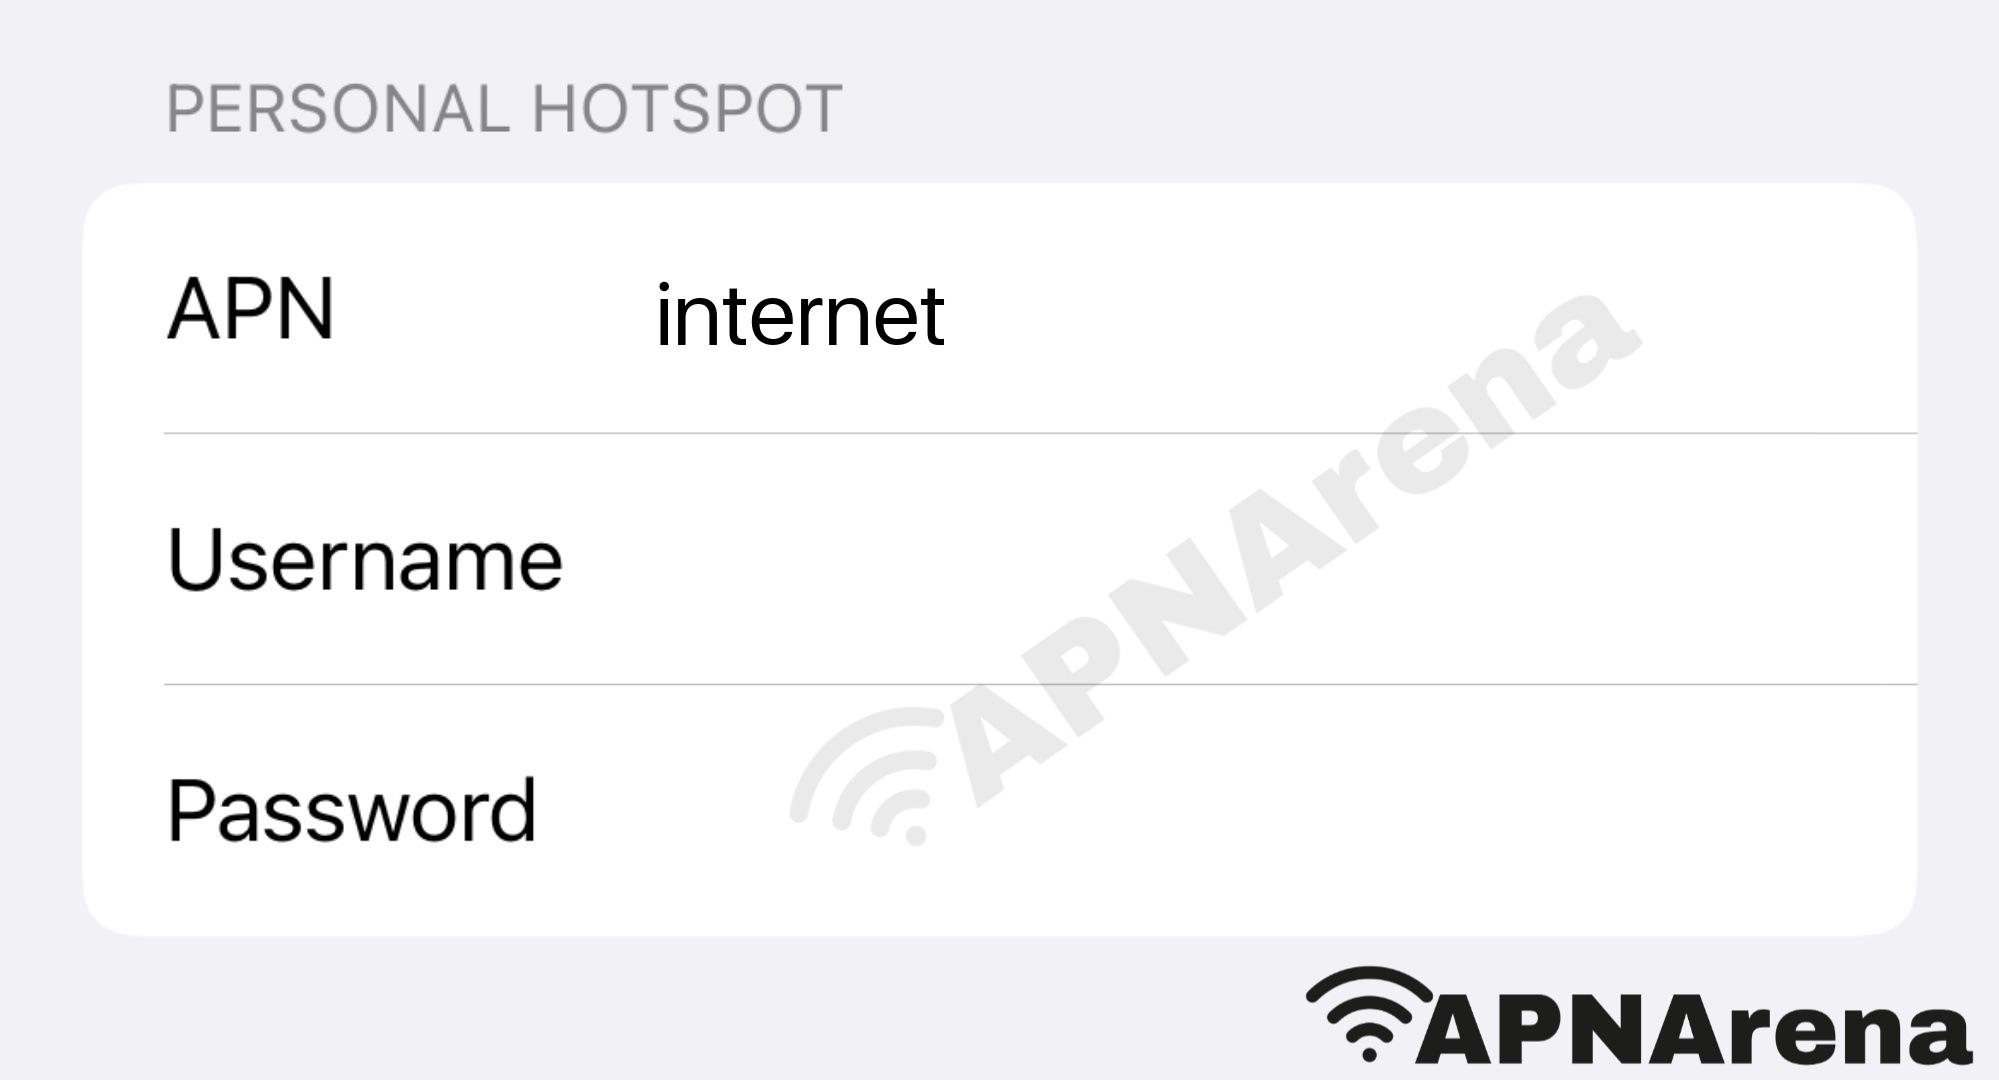The width and height of the screenshot is (1999, 1080).
Task: Click the Username label row
Action: pyautogui.click(x=998, y=561)
